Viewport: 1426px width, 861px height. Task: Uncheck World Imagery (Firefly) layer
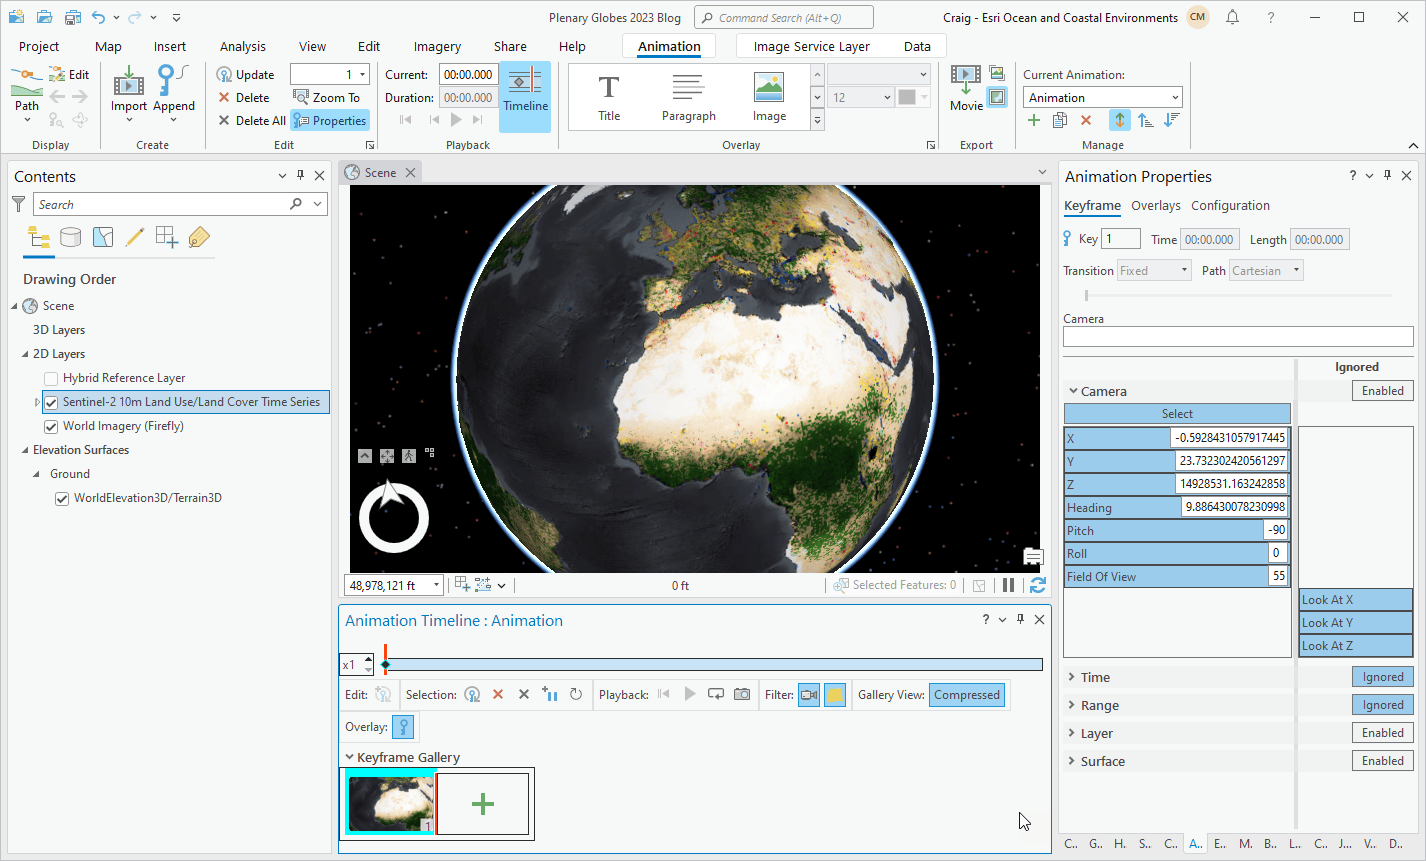pyautogui.click(x=51, y=426)
